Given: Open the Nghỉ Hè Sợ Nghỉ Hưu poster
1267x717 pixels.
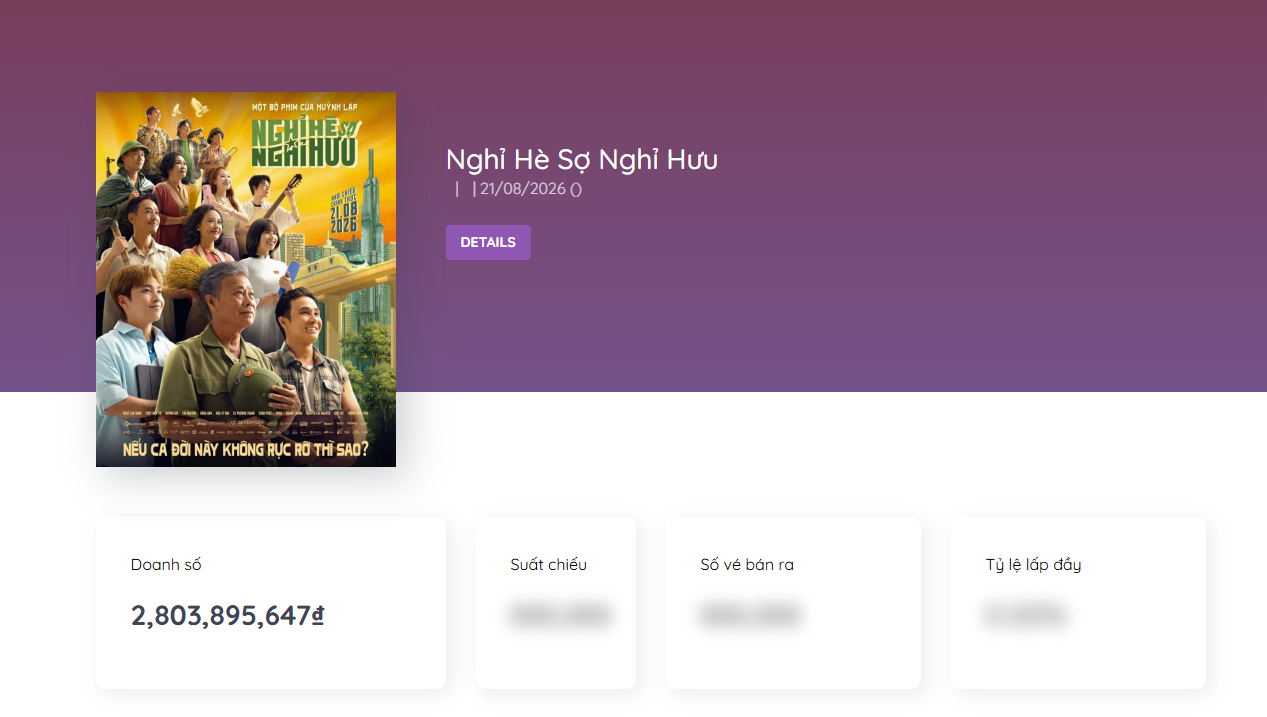Looking at the screenshot, I should [246, 279].
